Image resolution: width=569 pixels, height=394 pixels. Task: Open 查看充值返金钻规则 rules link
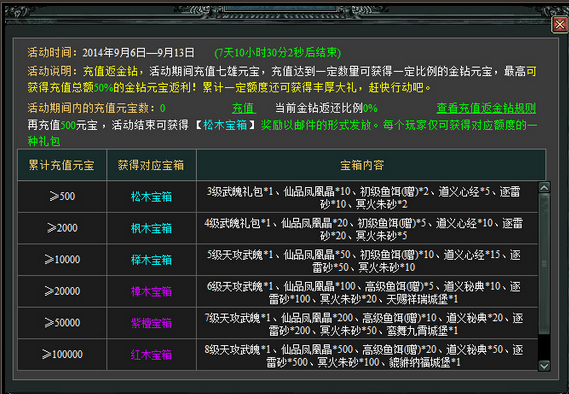point(486,108)
